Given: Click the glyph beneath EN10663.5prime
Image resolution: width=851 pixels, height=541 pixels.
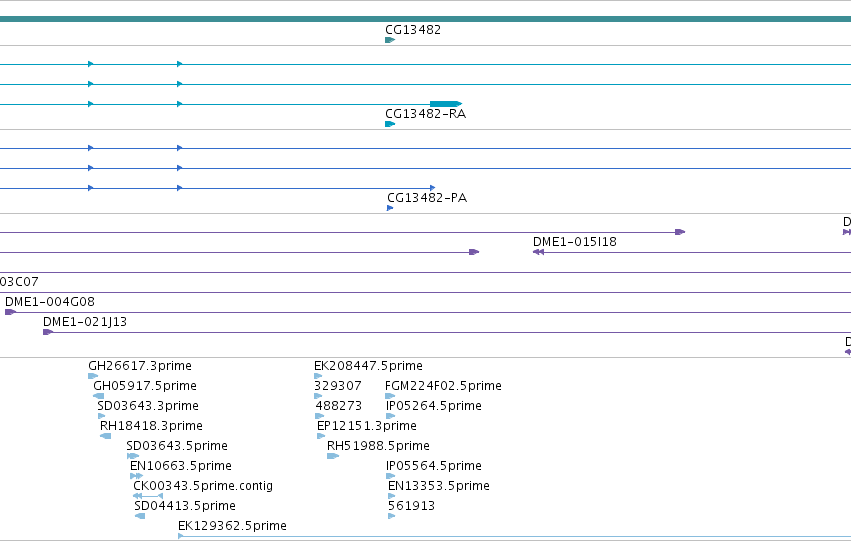Looking at the screenshot, I should pos(136,476).
